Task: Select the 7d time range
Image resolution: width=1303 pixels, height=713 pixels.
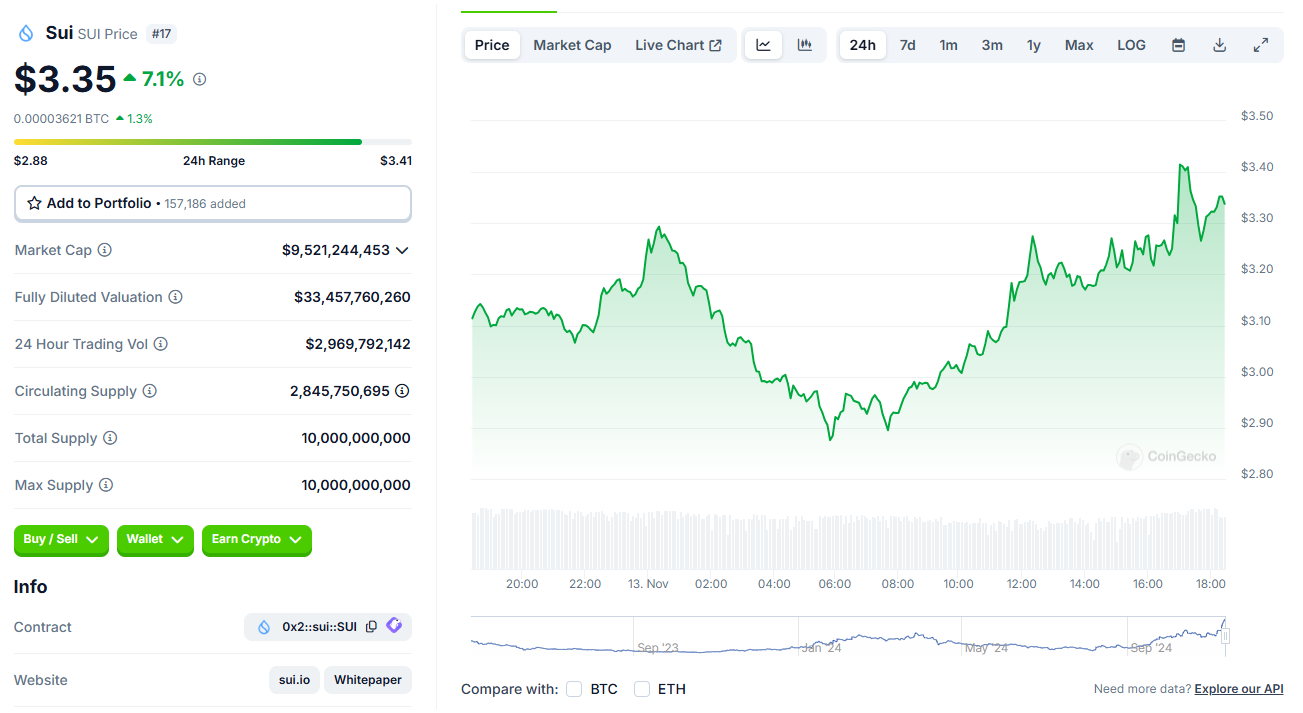Action: tap(908, 45)
